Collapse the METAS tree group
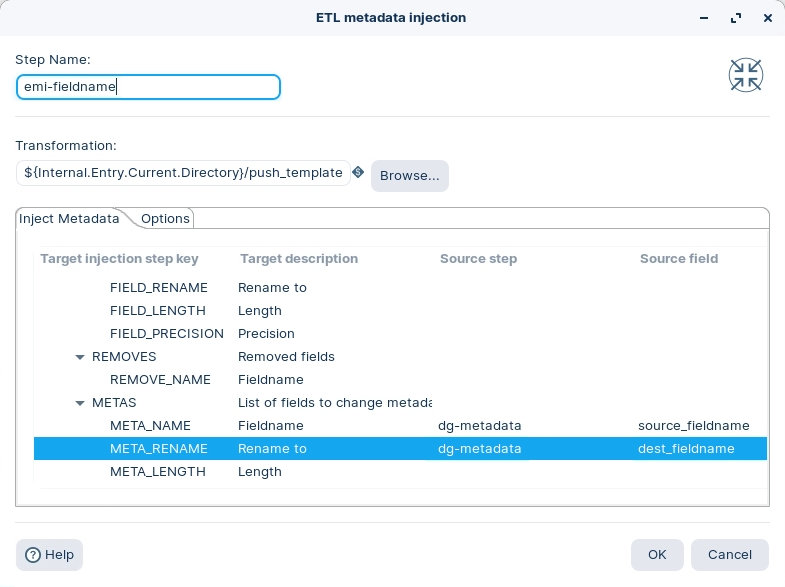The width and height of the screenshot is (785, 587). click(80, 403)
